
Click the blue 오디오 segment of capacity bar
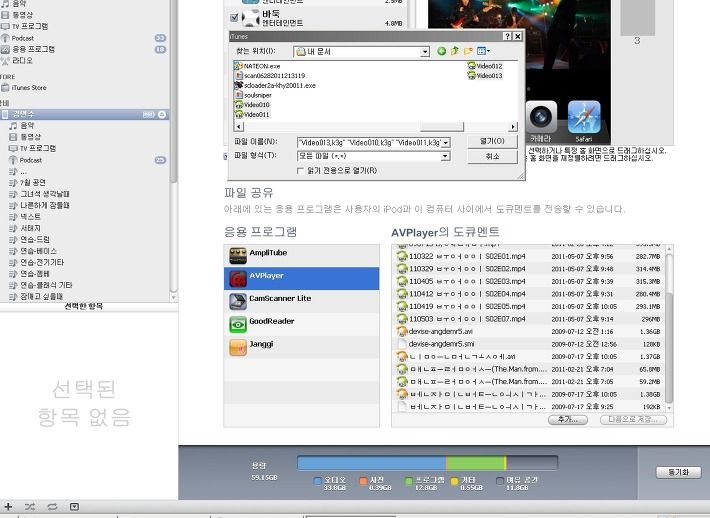(371, 463)
